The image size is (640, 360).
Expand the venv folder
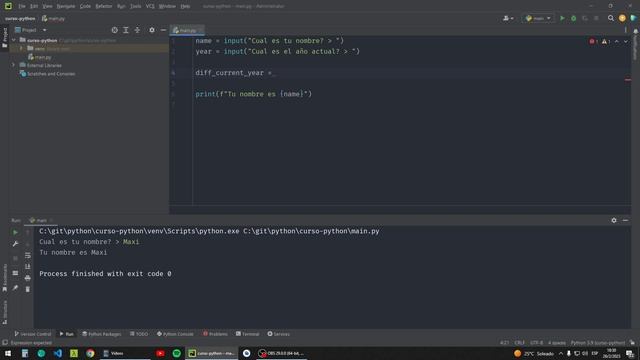point(22,49)
